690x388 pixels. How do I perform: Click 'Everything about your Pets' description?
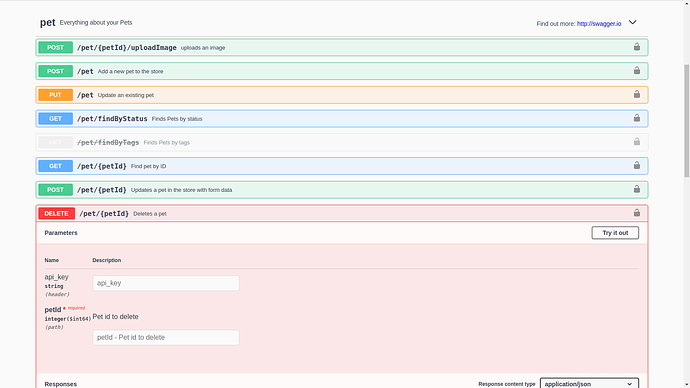[x=96, y=22]
